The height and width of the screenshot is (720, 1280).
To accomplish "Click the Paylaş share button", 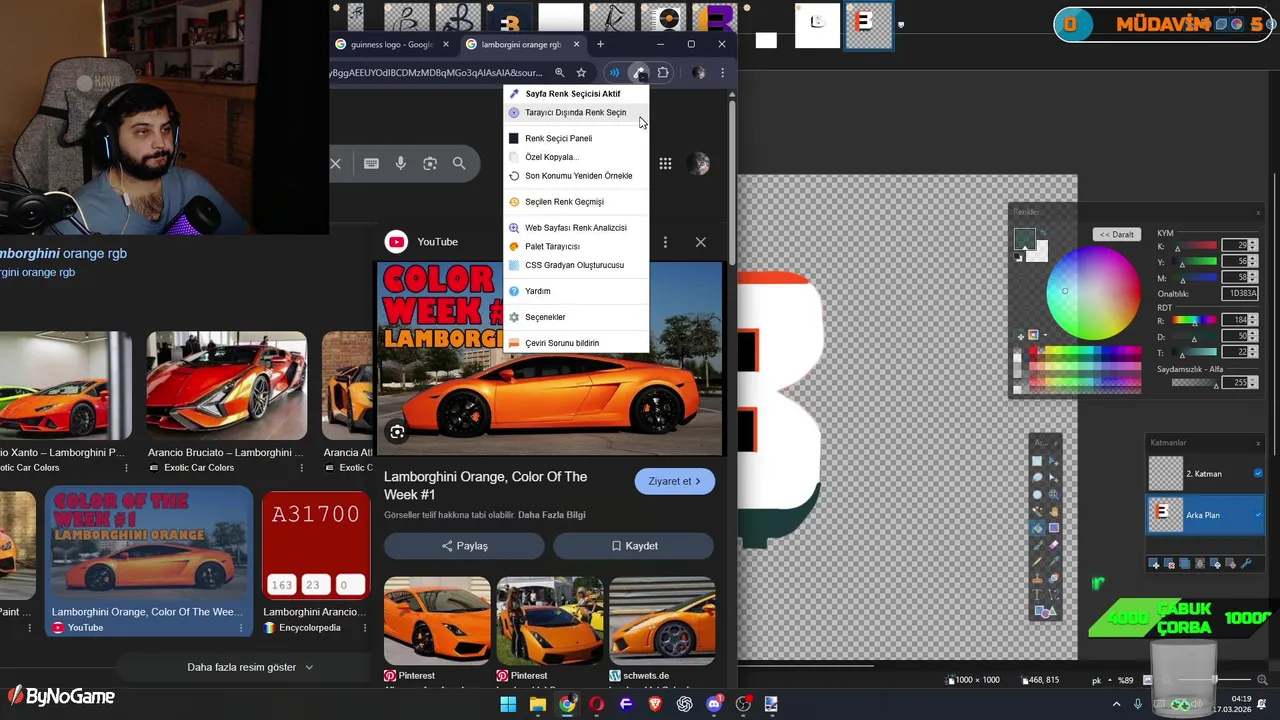I will [x=464, y=546].
